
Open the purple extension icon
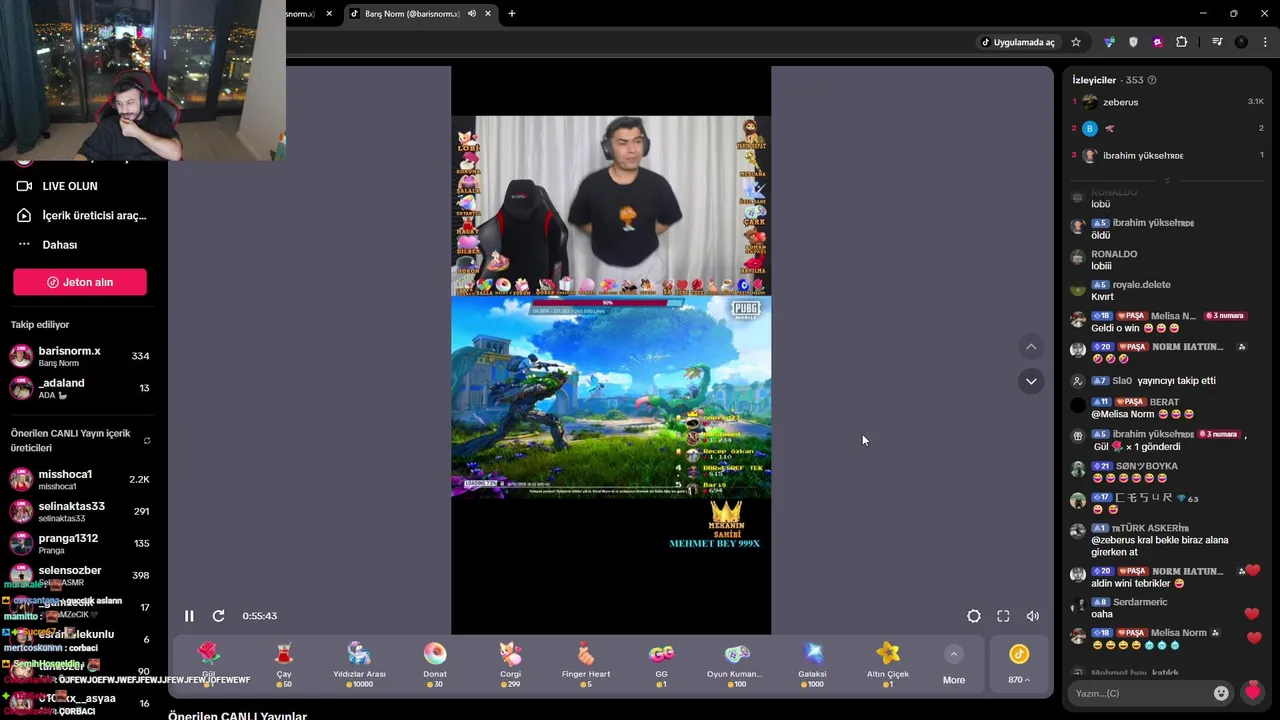click(1157, 42)
